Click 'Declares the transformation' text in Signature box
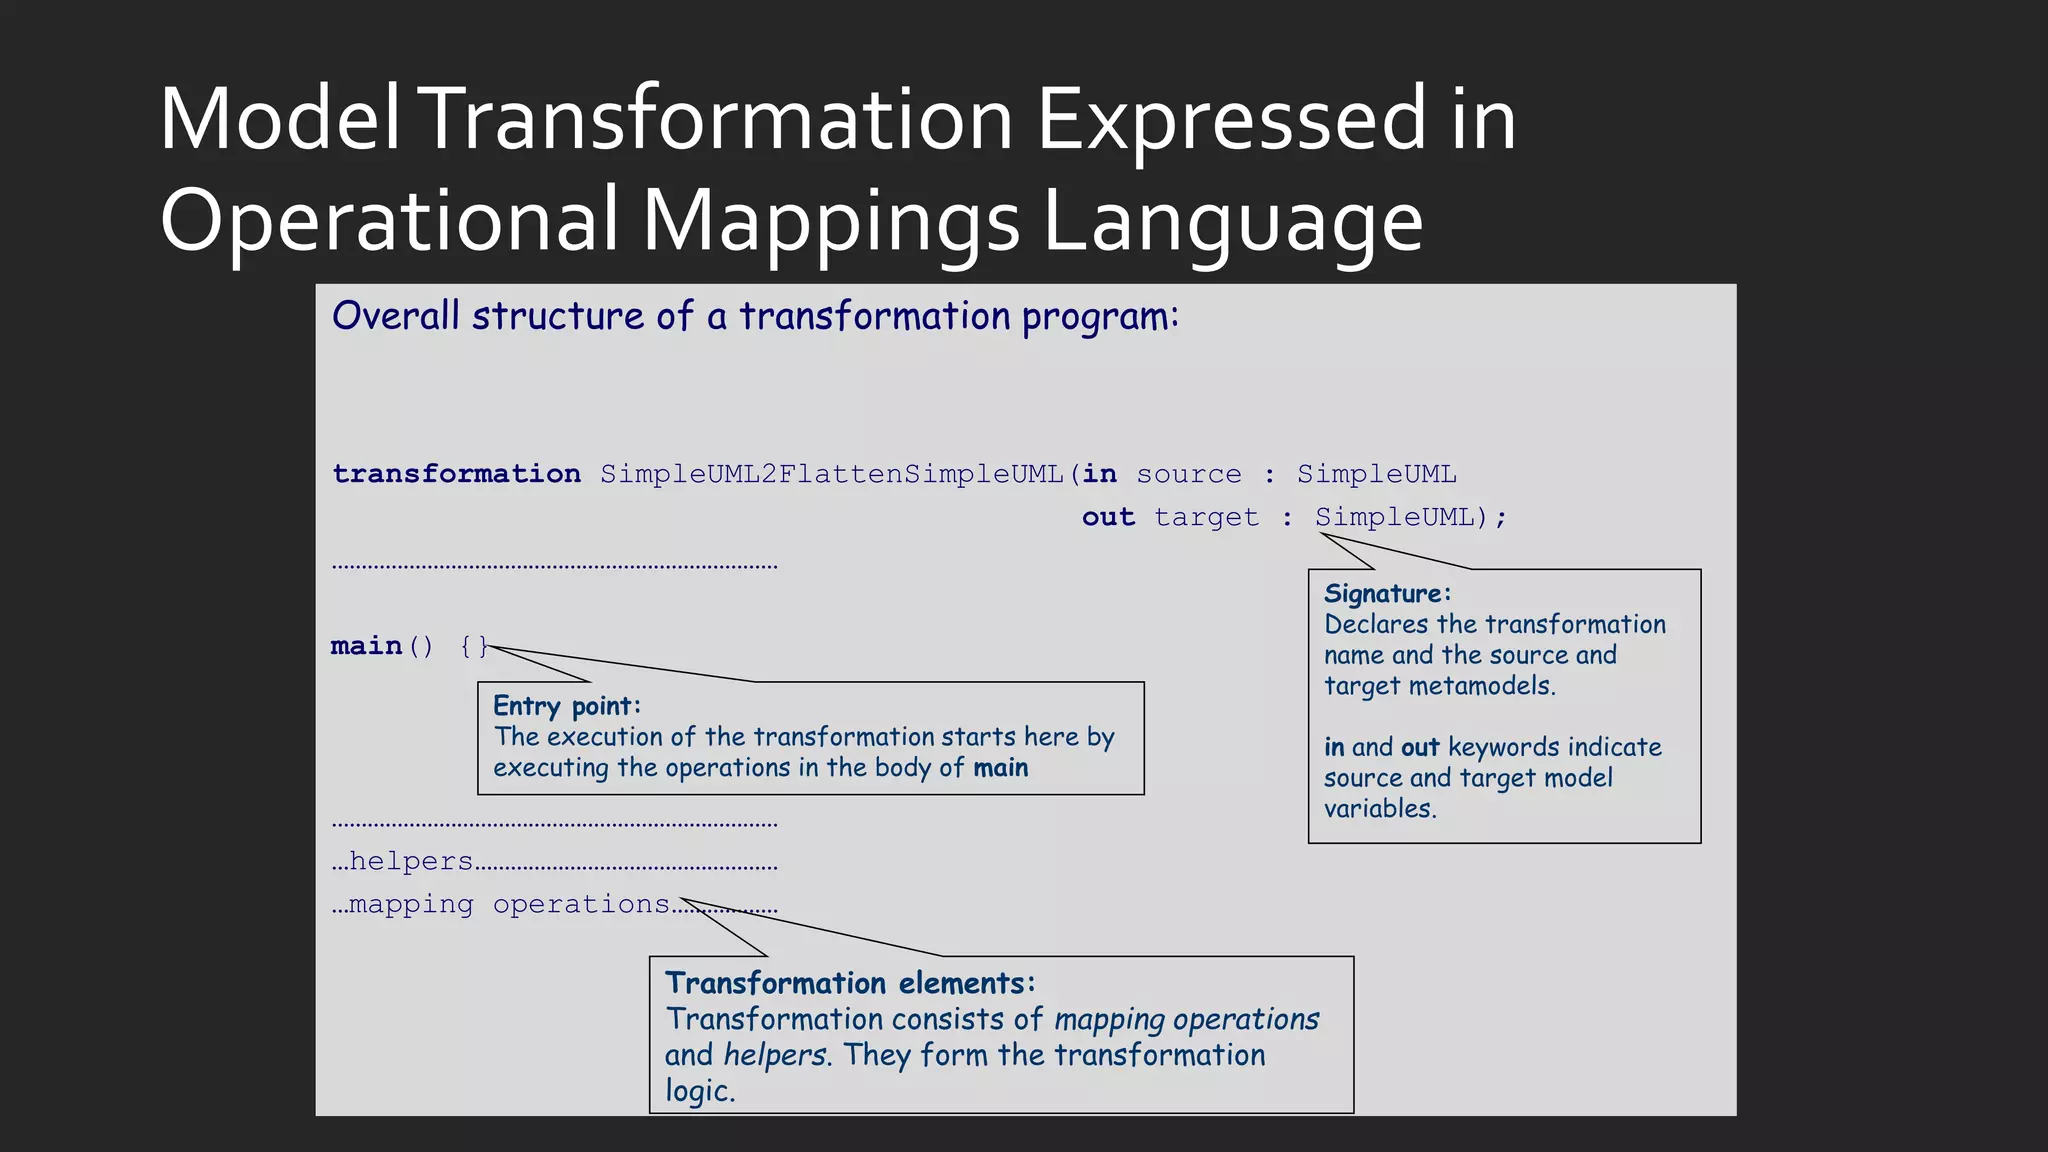Image resolution: width=2048 pixels, height=1152 pixels. pyautogui.click(x=1494, y=624)
